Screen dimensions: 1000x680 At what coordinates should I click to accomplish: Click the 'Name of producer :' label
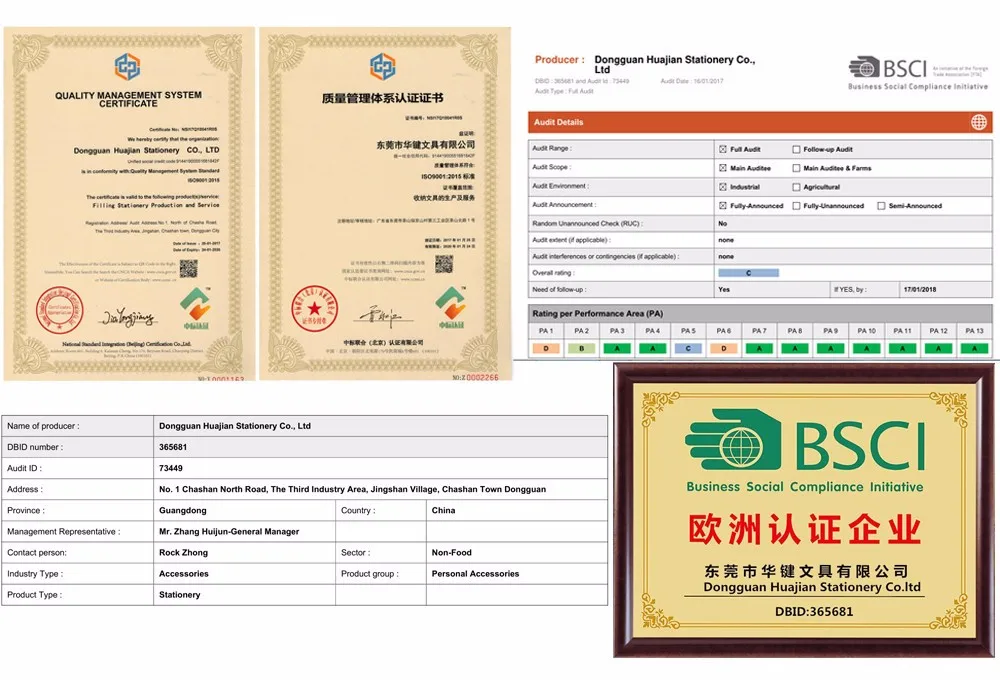[43, 426]
